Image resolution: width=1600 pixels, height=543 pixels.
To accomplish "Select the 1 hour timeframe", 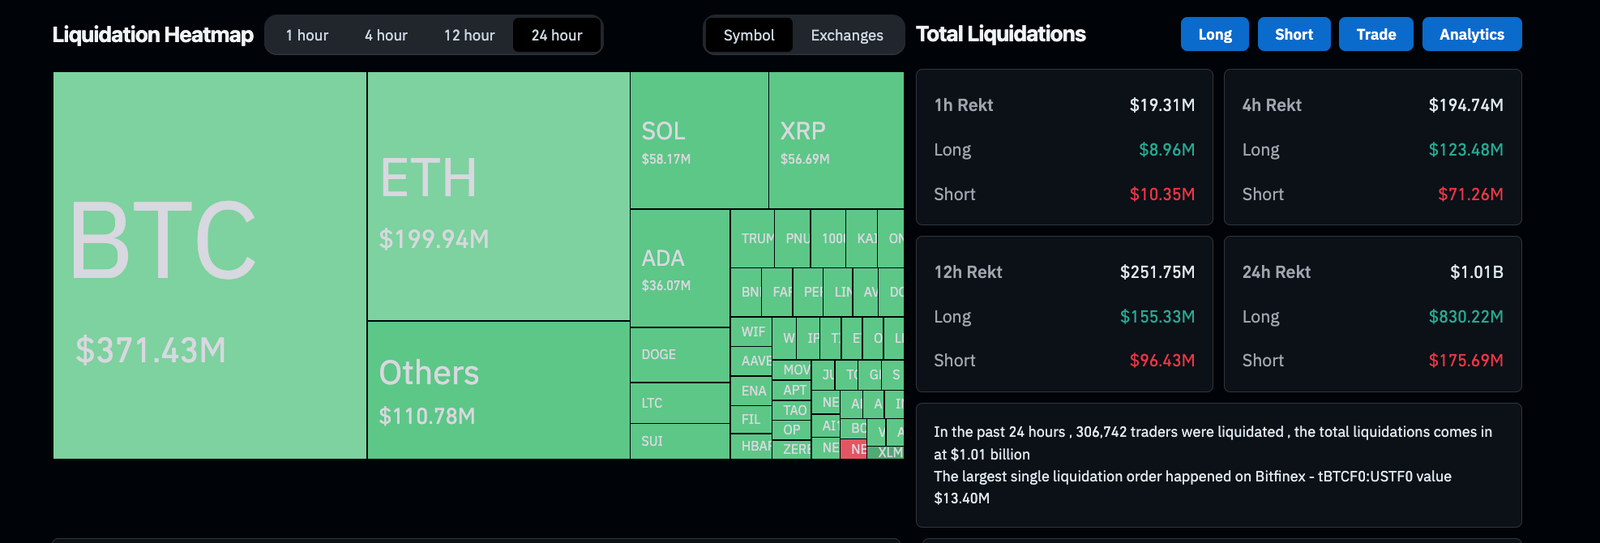I will pos(307,35).
